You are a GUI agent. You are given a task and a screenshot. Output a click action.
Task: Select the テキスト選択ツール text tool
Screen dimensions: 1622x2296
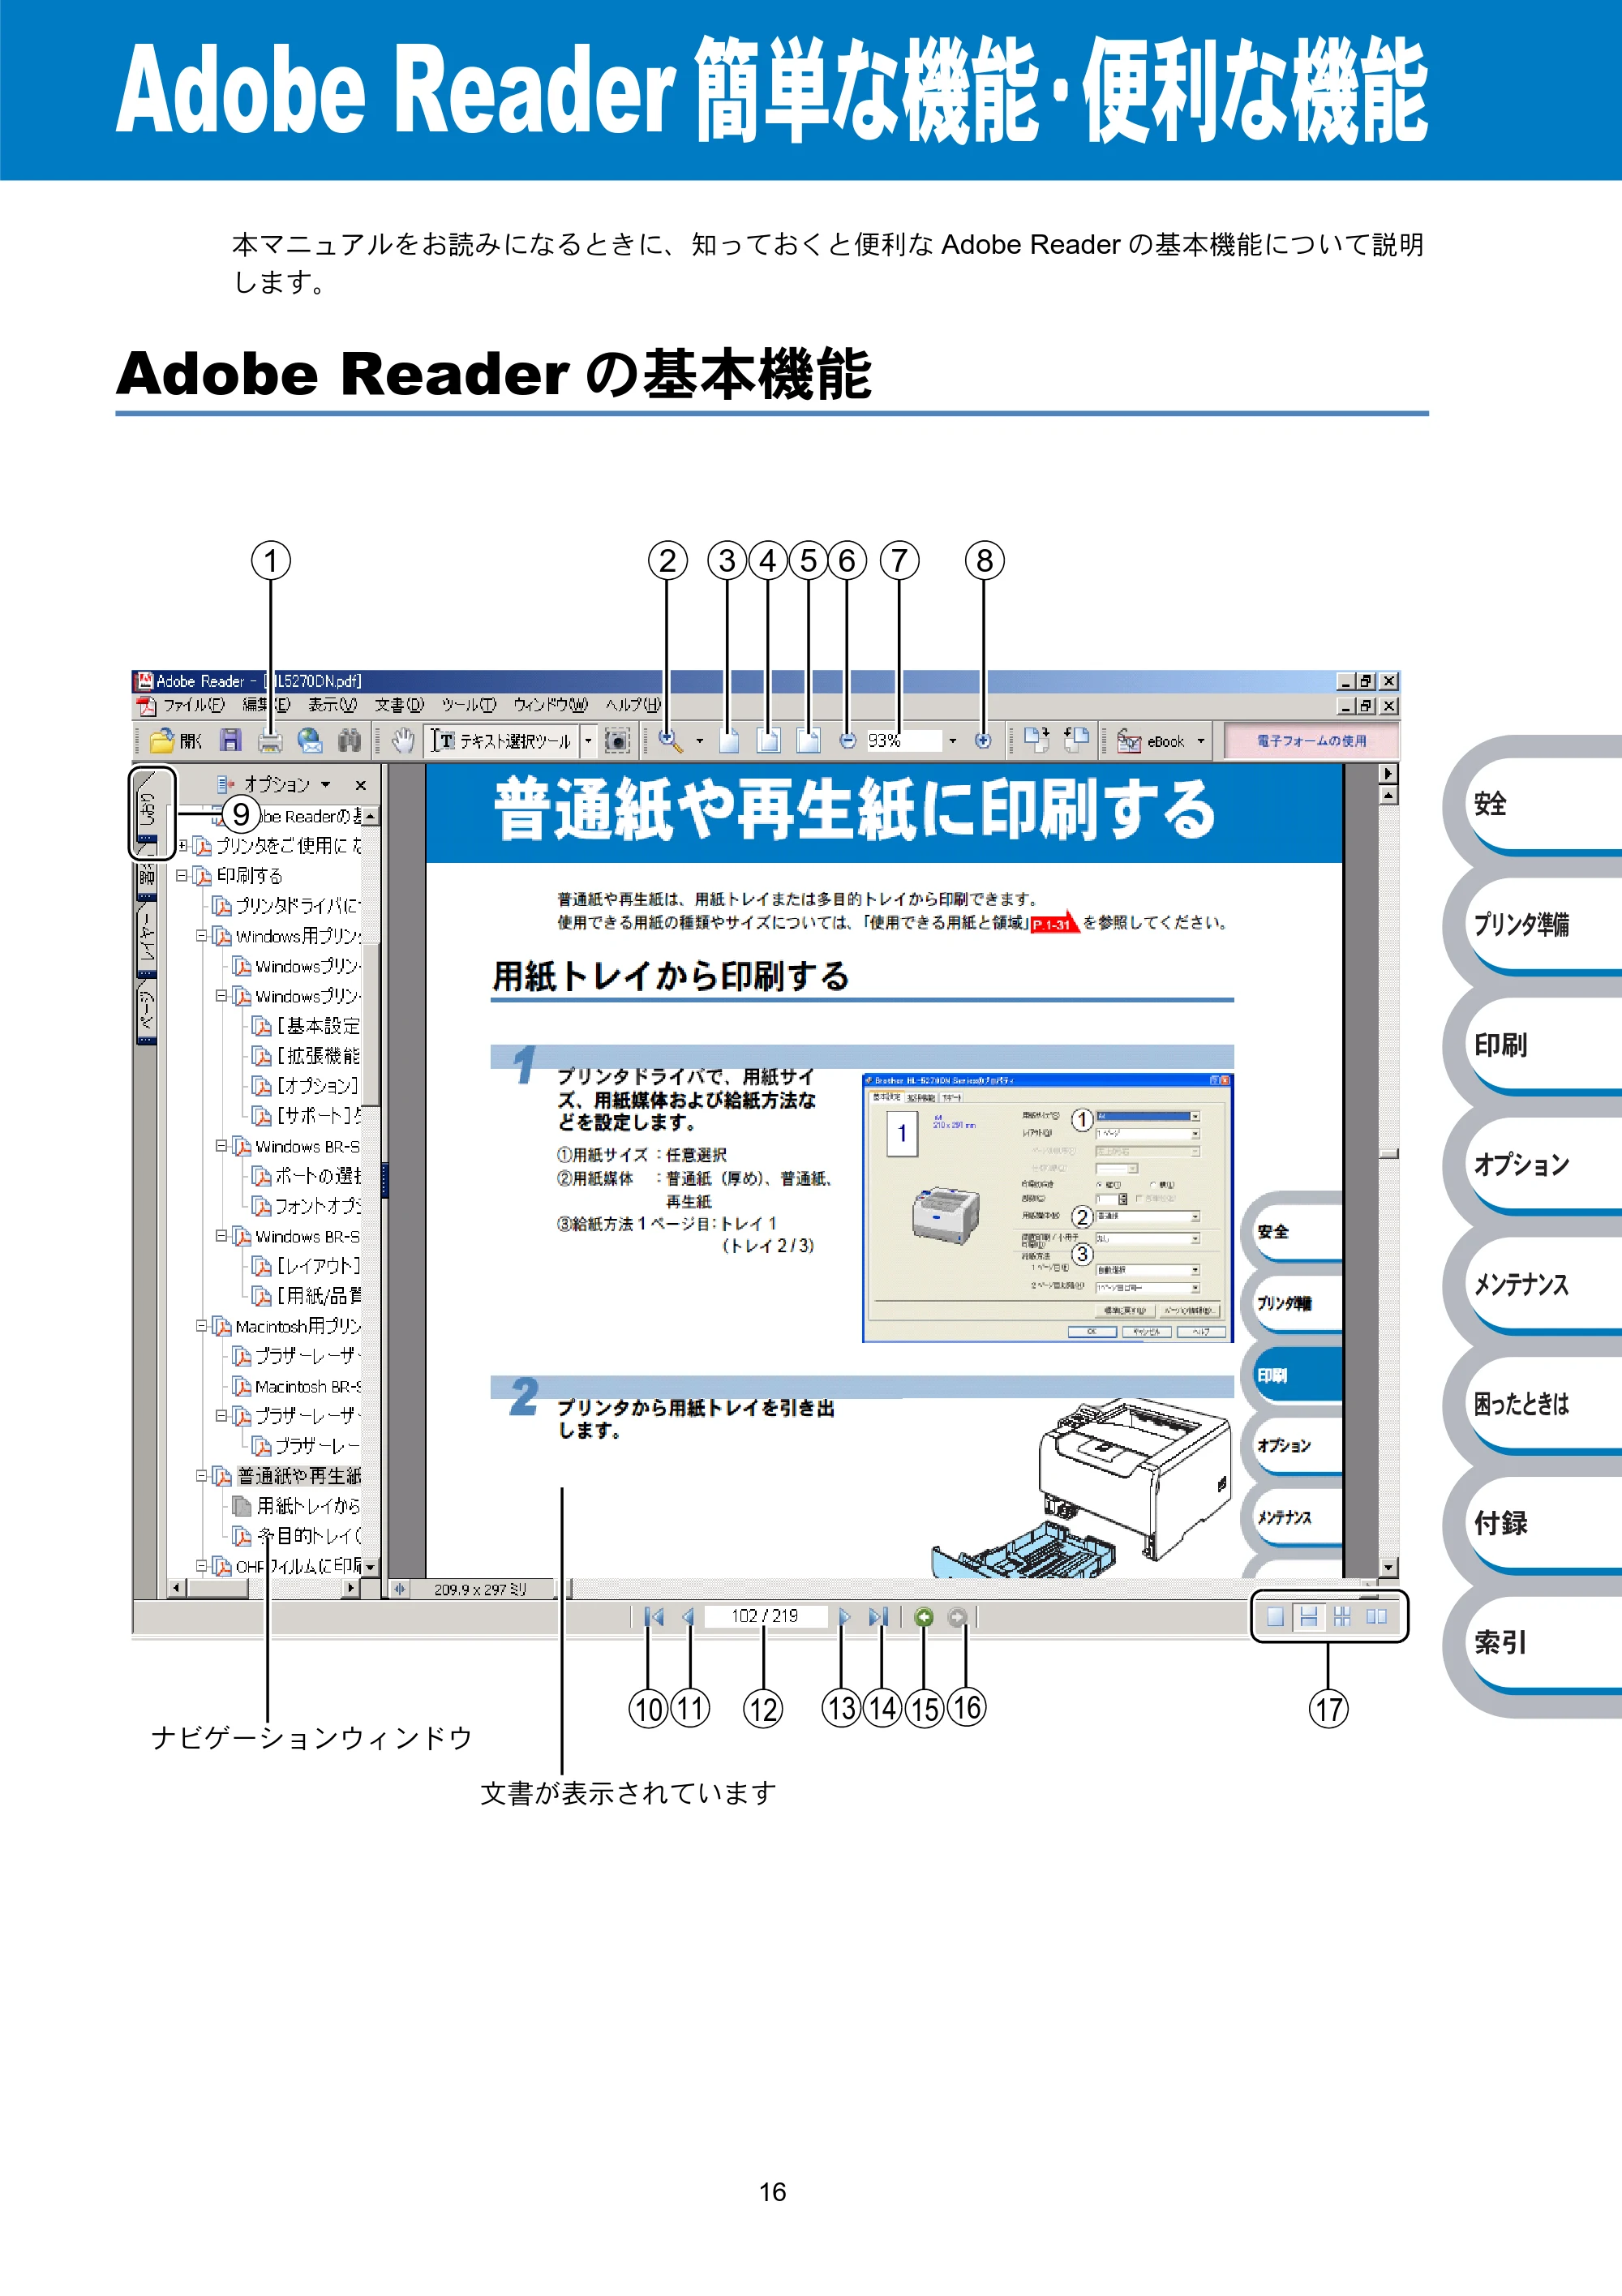pyautogui.click(x=501, y=741)
